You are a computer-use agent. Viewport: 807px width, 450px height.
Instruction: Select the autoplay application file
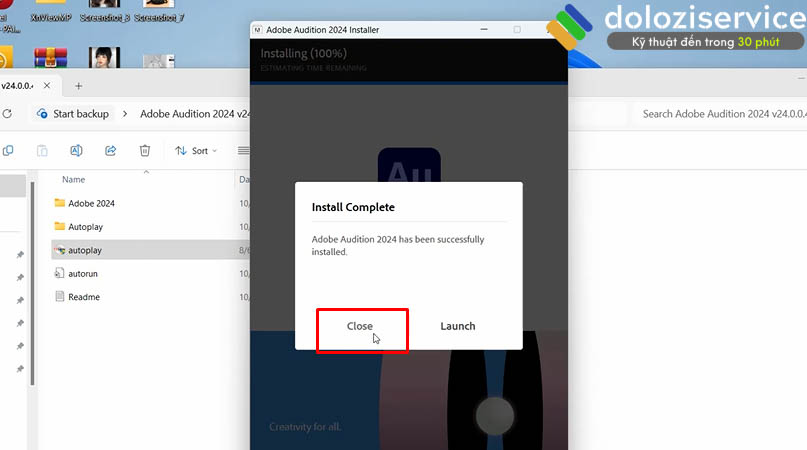click(x=85, y=250)
